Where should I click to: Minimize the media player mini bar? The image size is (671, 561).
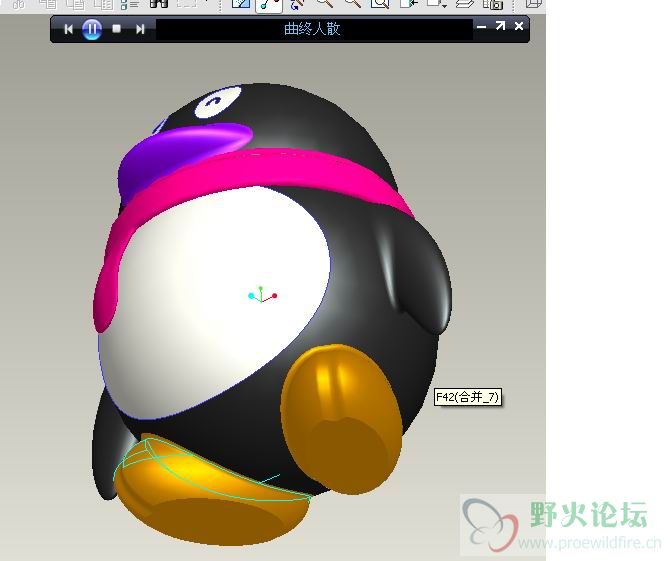tap(481, 27)
